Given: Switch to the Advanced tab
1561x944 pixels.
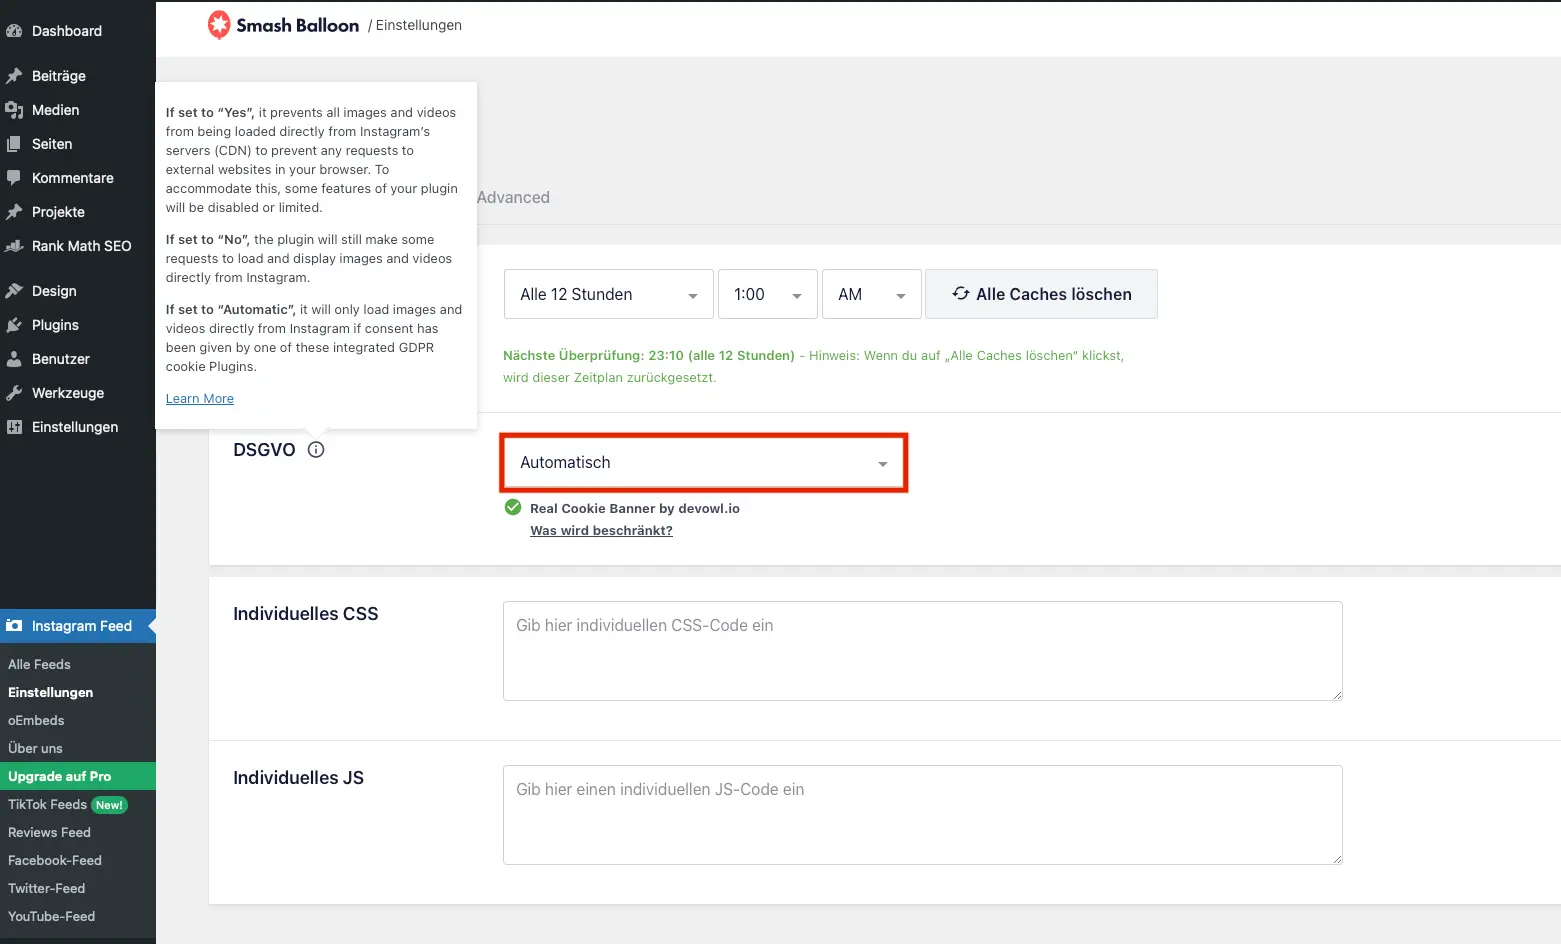Looking at the screenshot, I should [513, 198].
